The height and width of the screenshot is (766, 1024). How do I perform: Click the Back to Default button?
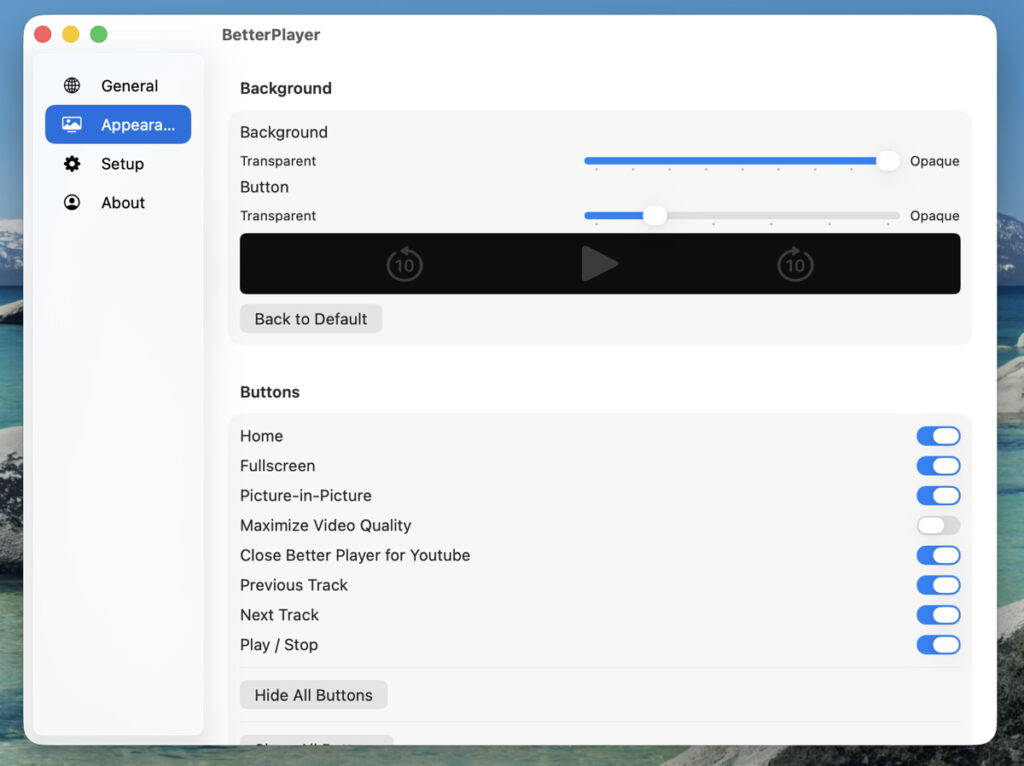coord(311,319)
